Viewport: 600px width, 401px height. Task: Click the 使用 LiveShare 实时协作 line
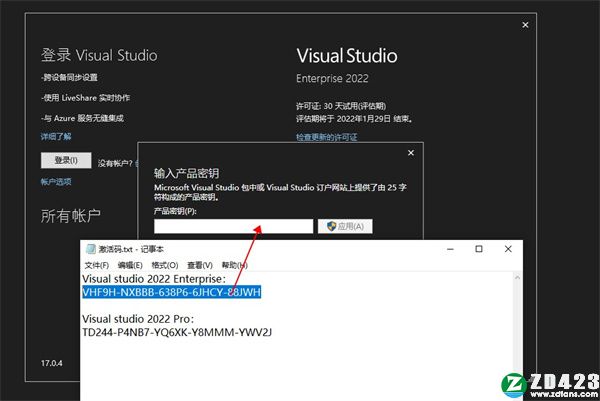click(x=86, y=98)
